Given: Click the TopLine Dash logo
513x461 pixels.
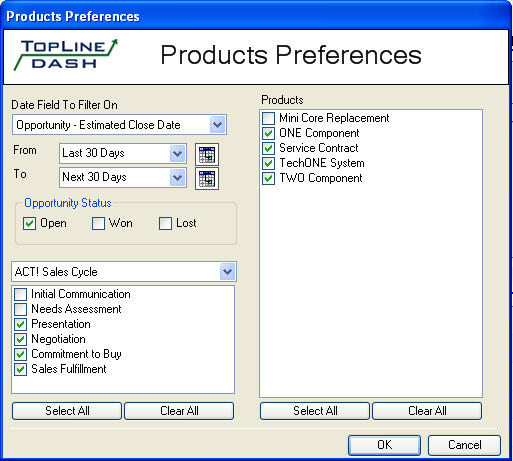Looking at the screenshot, I should [x=65, y=55].
